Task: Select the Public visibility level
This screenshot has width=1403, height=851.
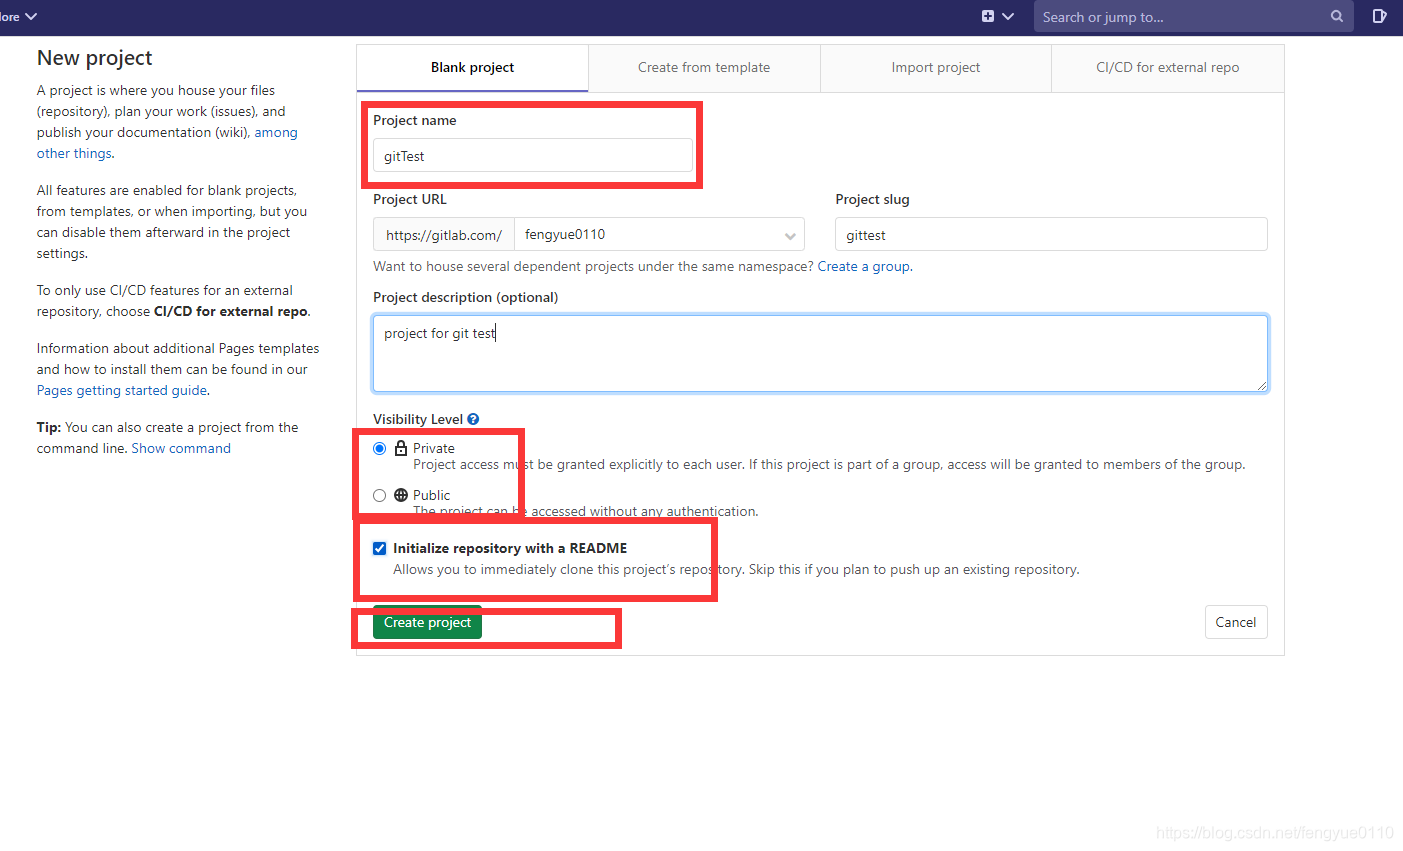Action: 379,494
